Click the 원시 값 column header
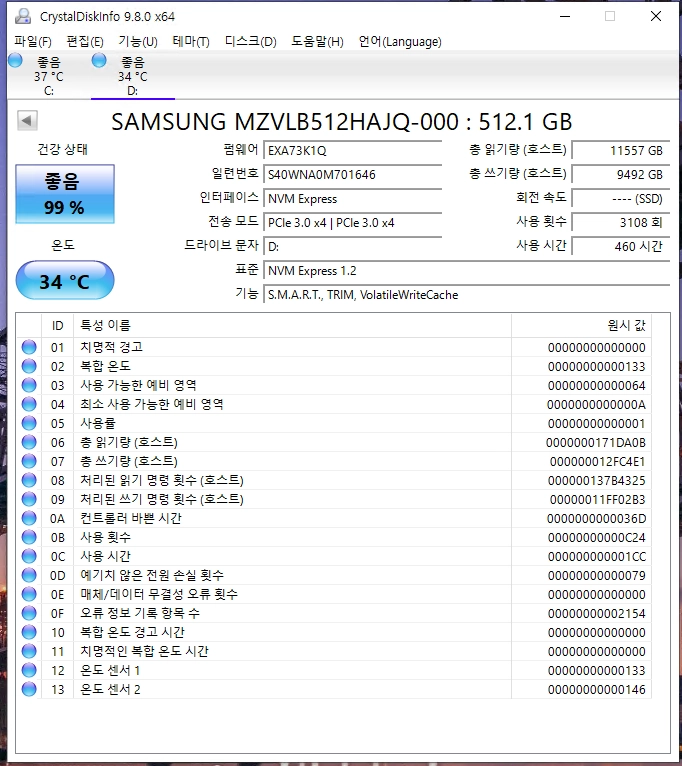Viewport: 682px width, 766px height. tap(581, 325)
